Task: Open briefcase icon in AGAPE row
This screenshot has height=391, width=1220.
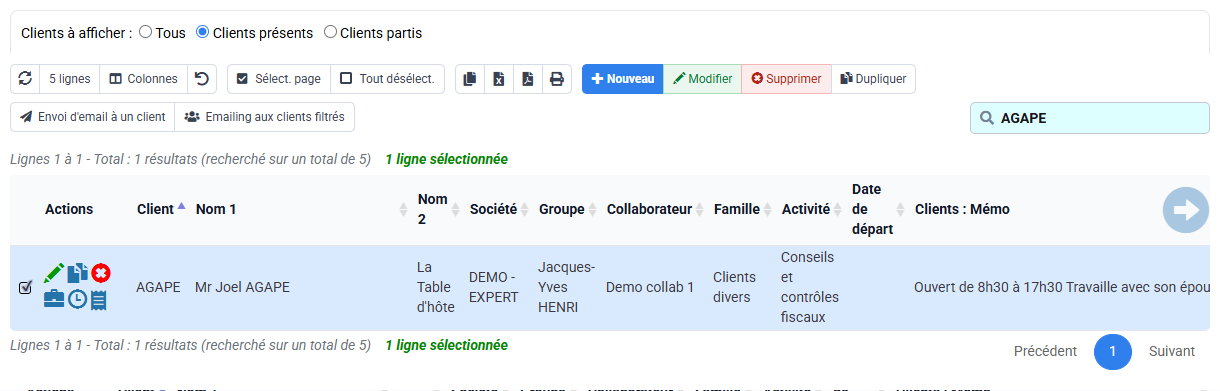Action: [x=54, y=299]
